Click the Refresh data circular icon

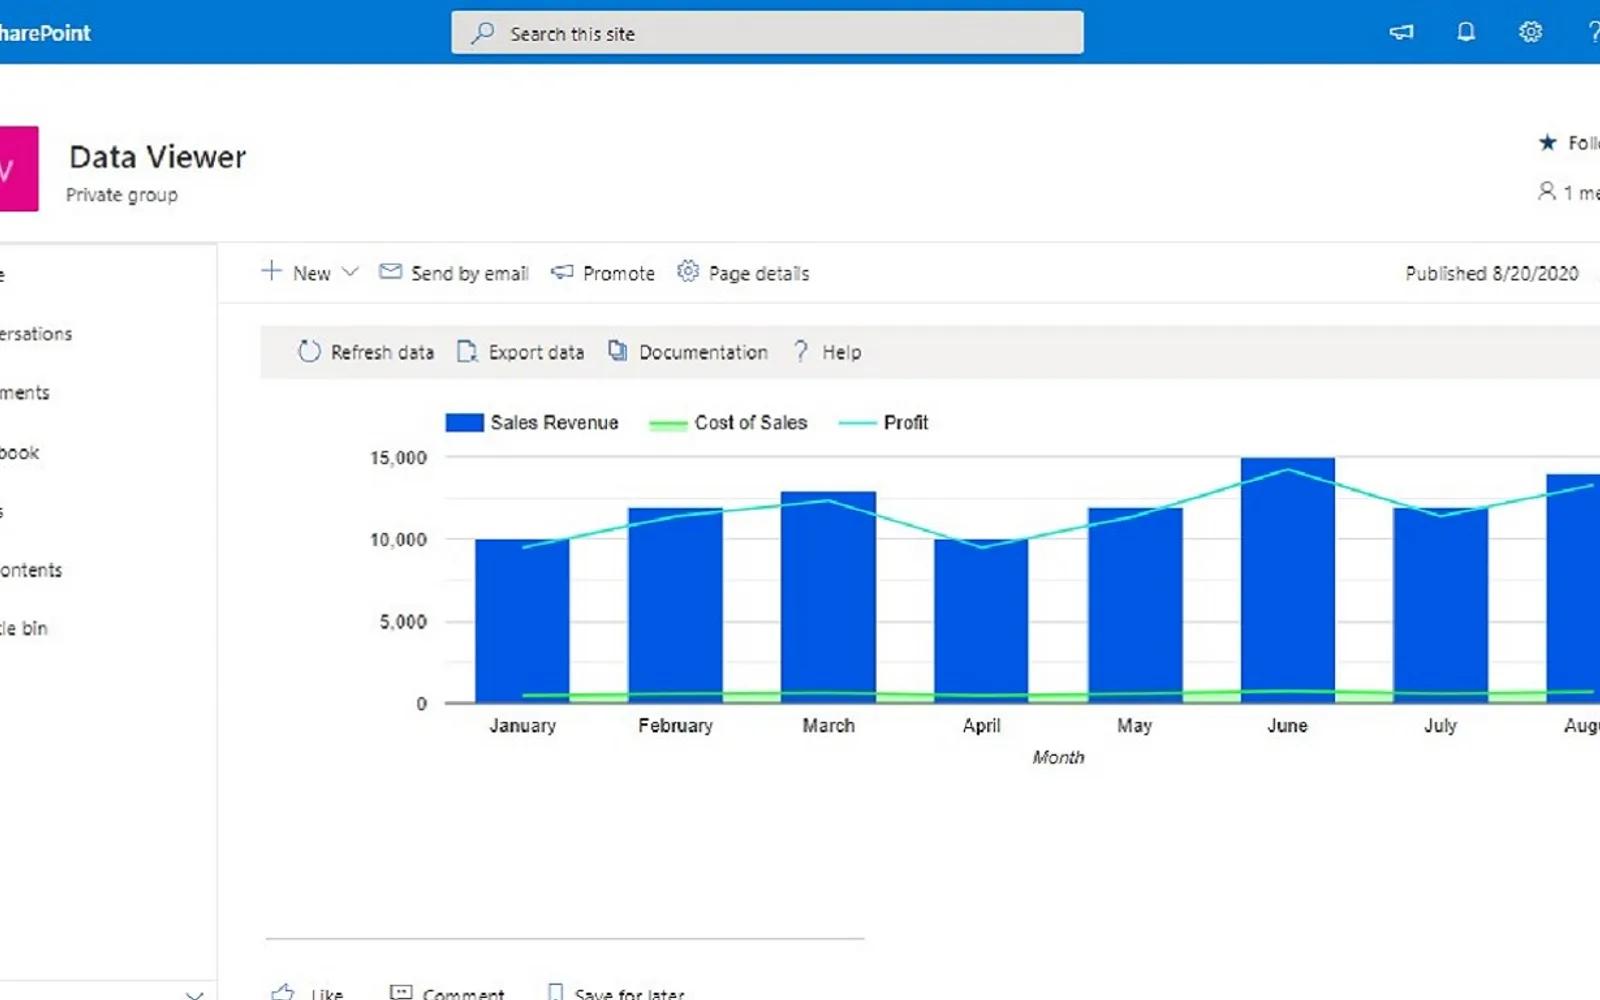[x=309, y=351]
